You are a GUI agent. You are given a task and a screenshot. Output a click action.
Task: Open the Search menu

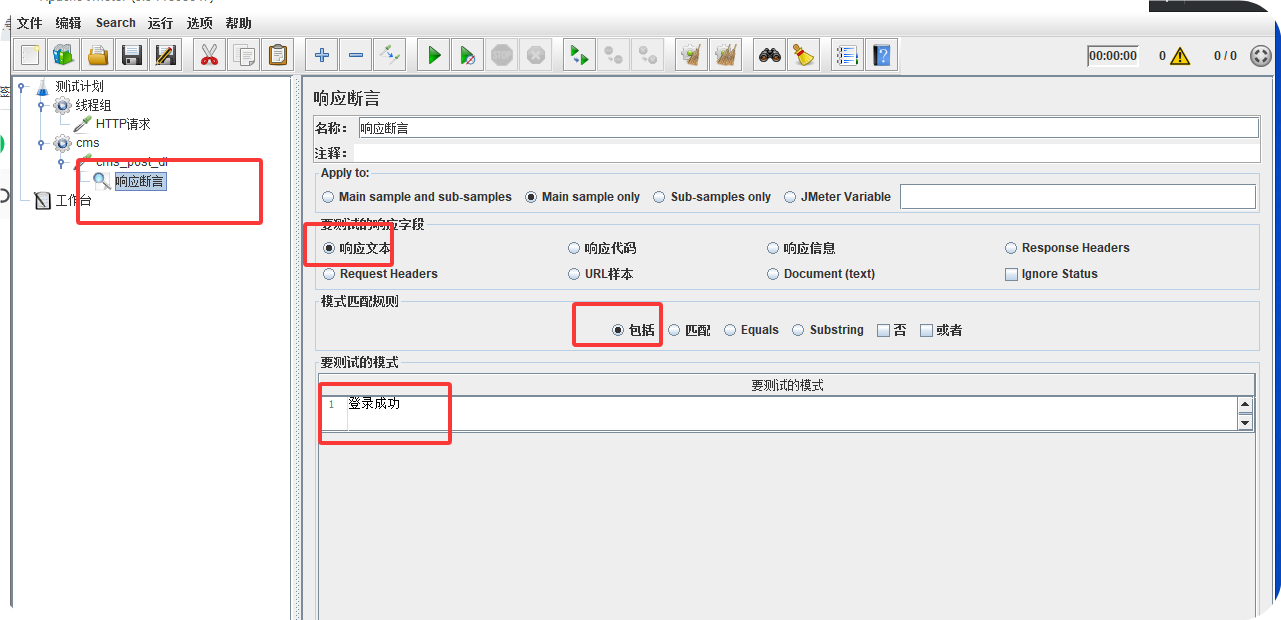point(116,23)
